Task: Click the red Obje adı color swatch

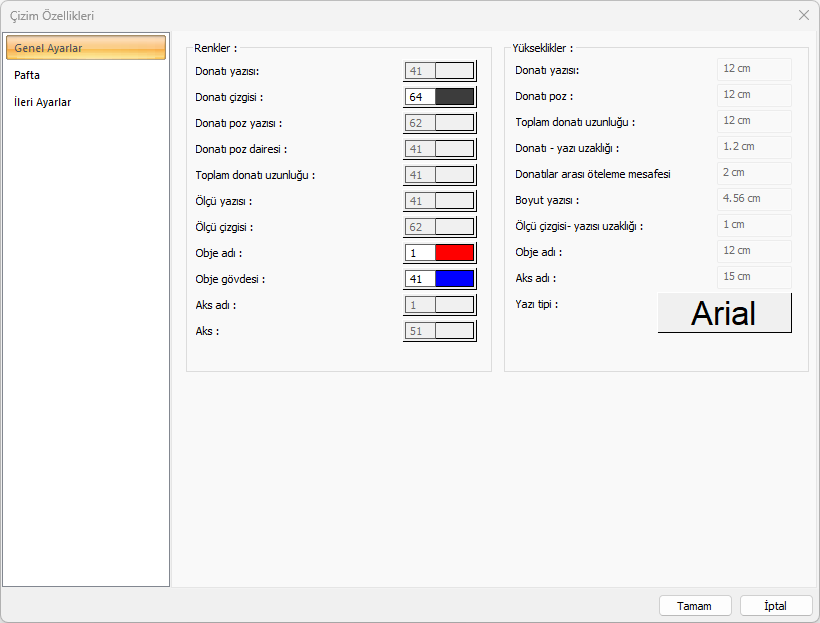Action: pyautogui.click(x=454, y=253)
